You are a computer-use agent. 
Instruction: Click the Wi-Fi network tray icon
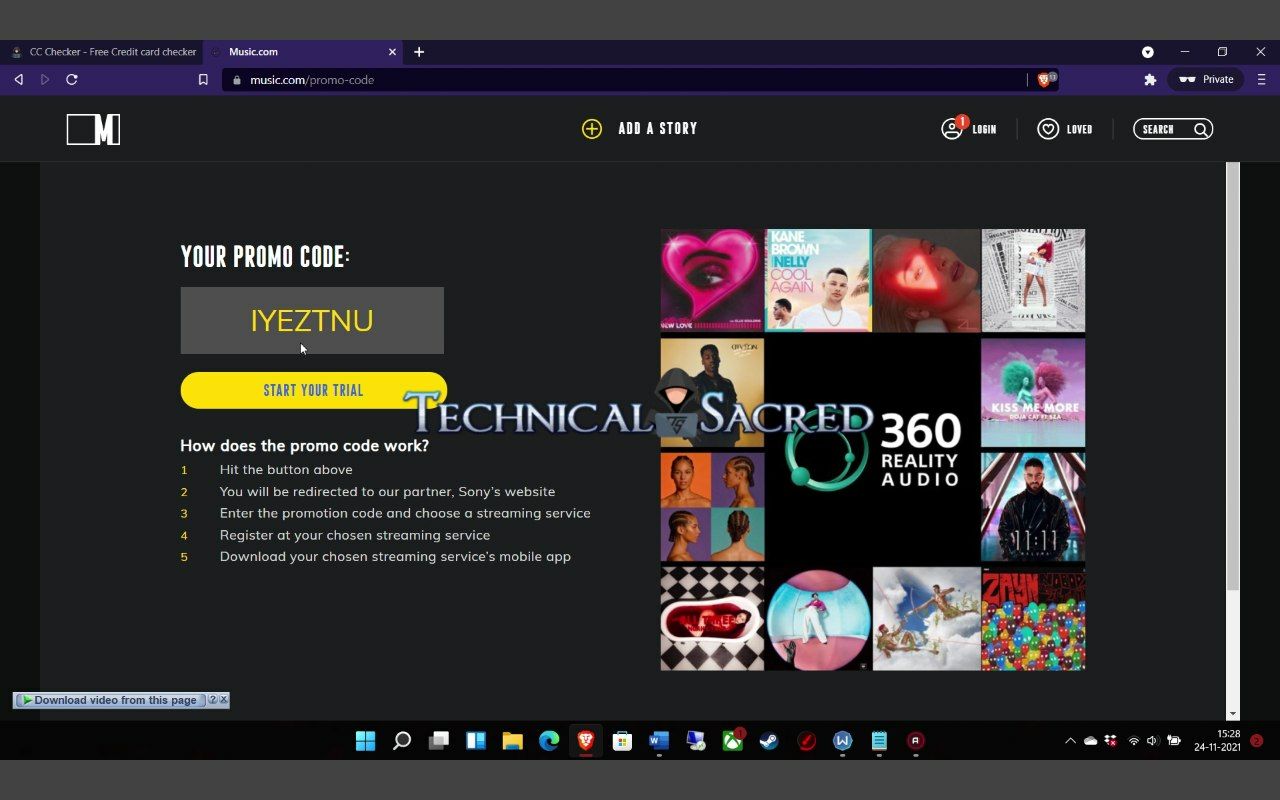coord(1133,741)
